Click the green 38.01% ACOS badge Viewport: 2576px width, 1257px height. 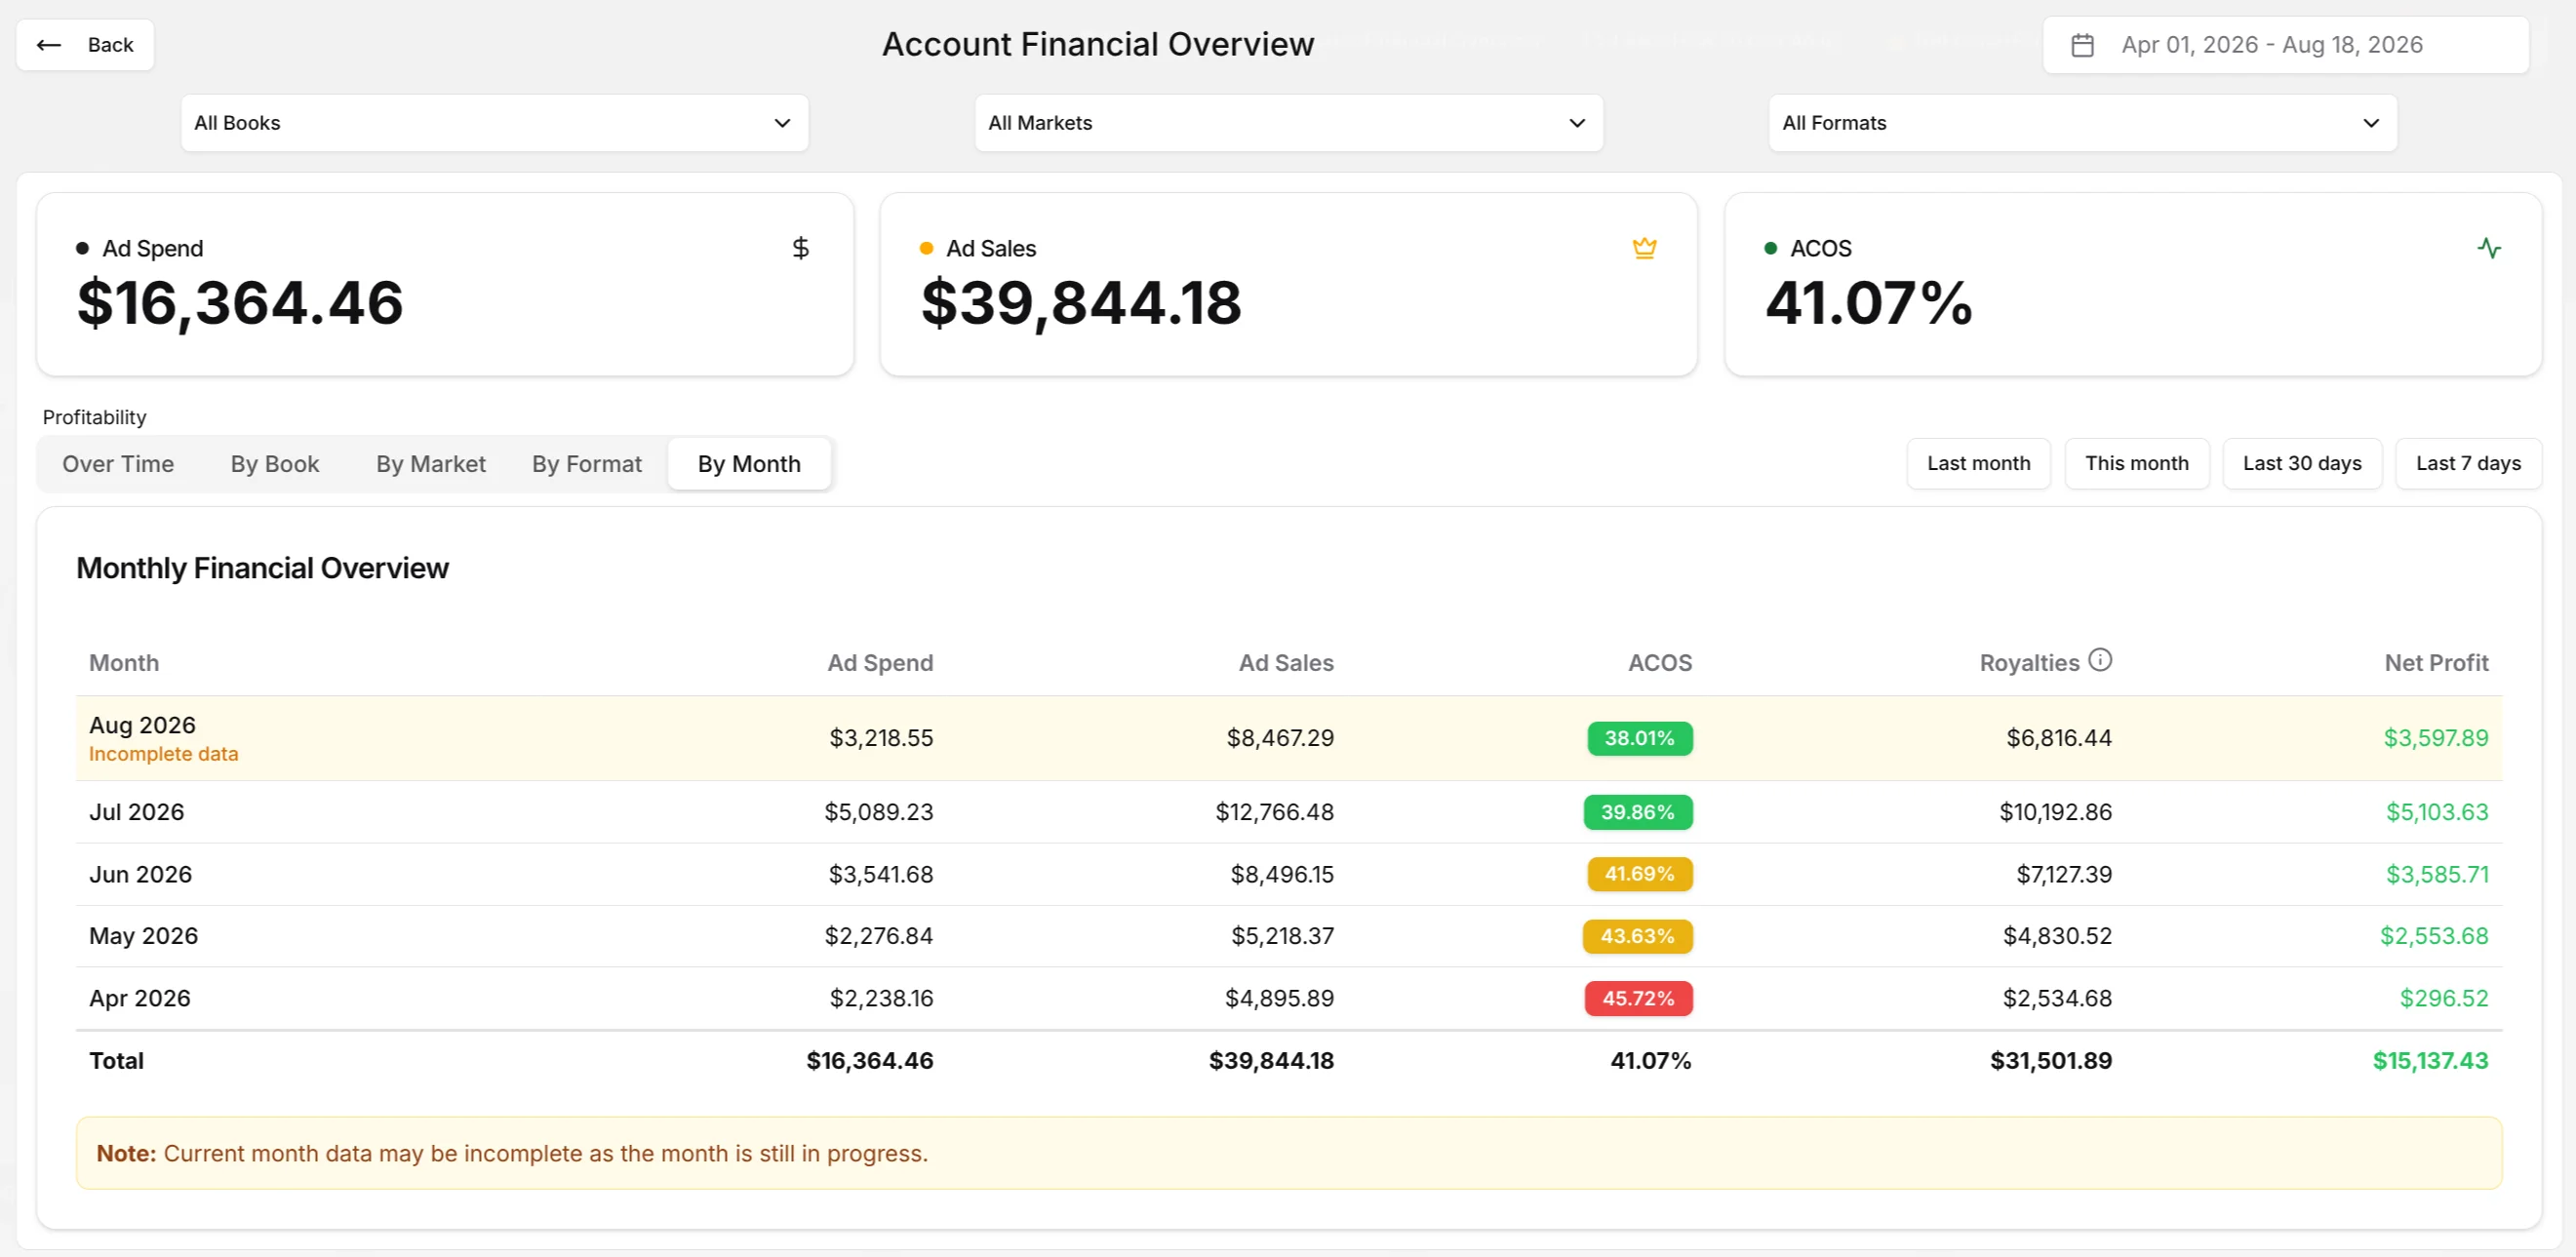tap(1639, 738)
